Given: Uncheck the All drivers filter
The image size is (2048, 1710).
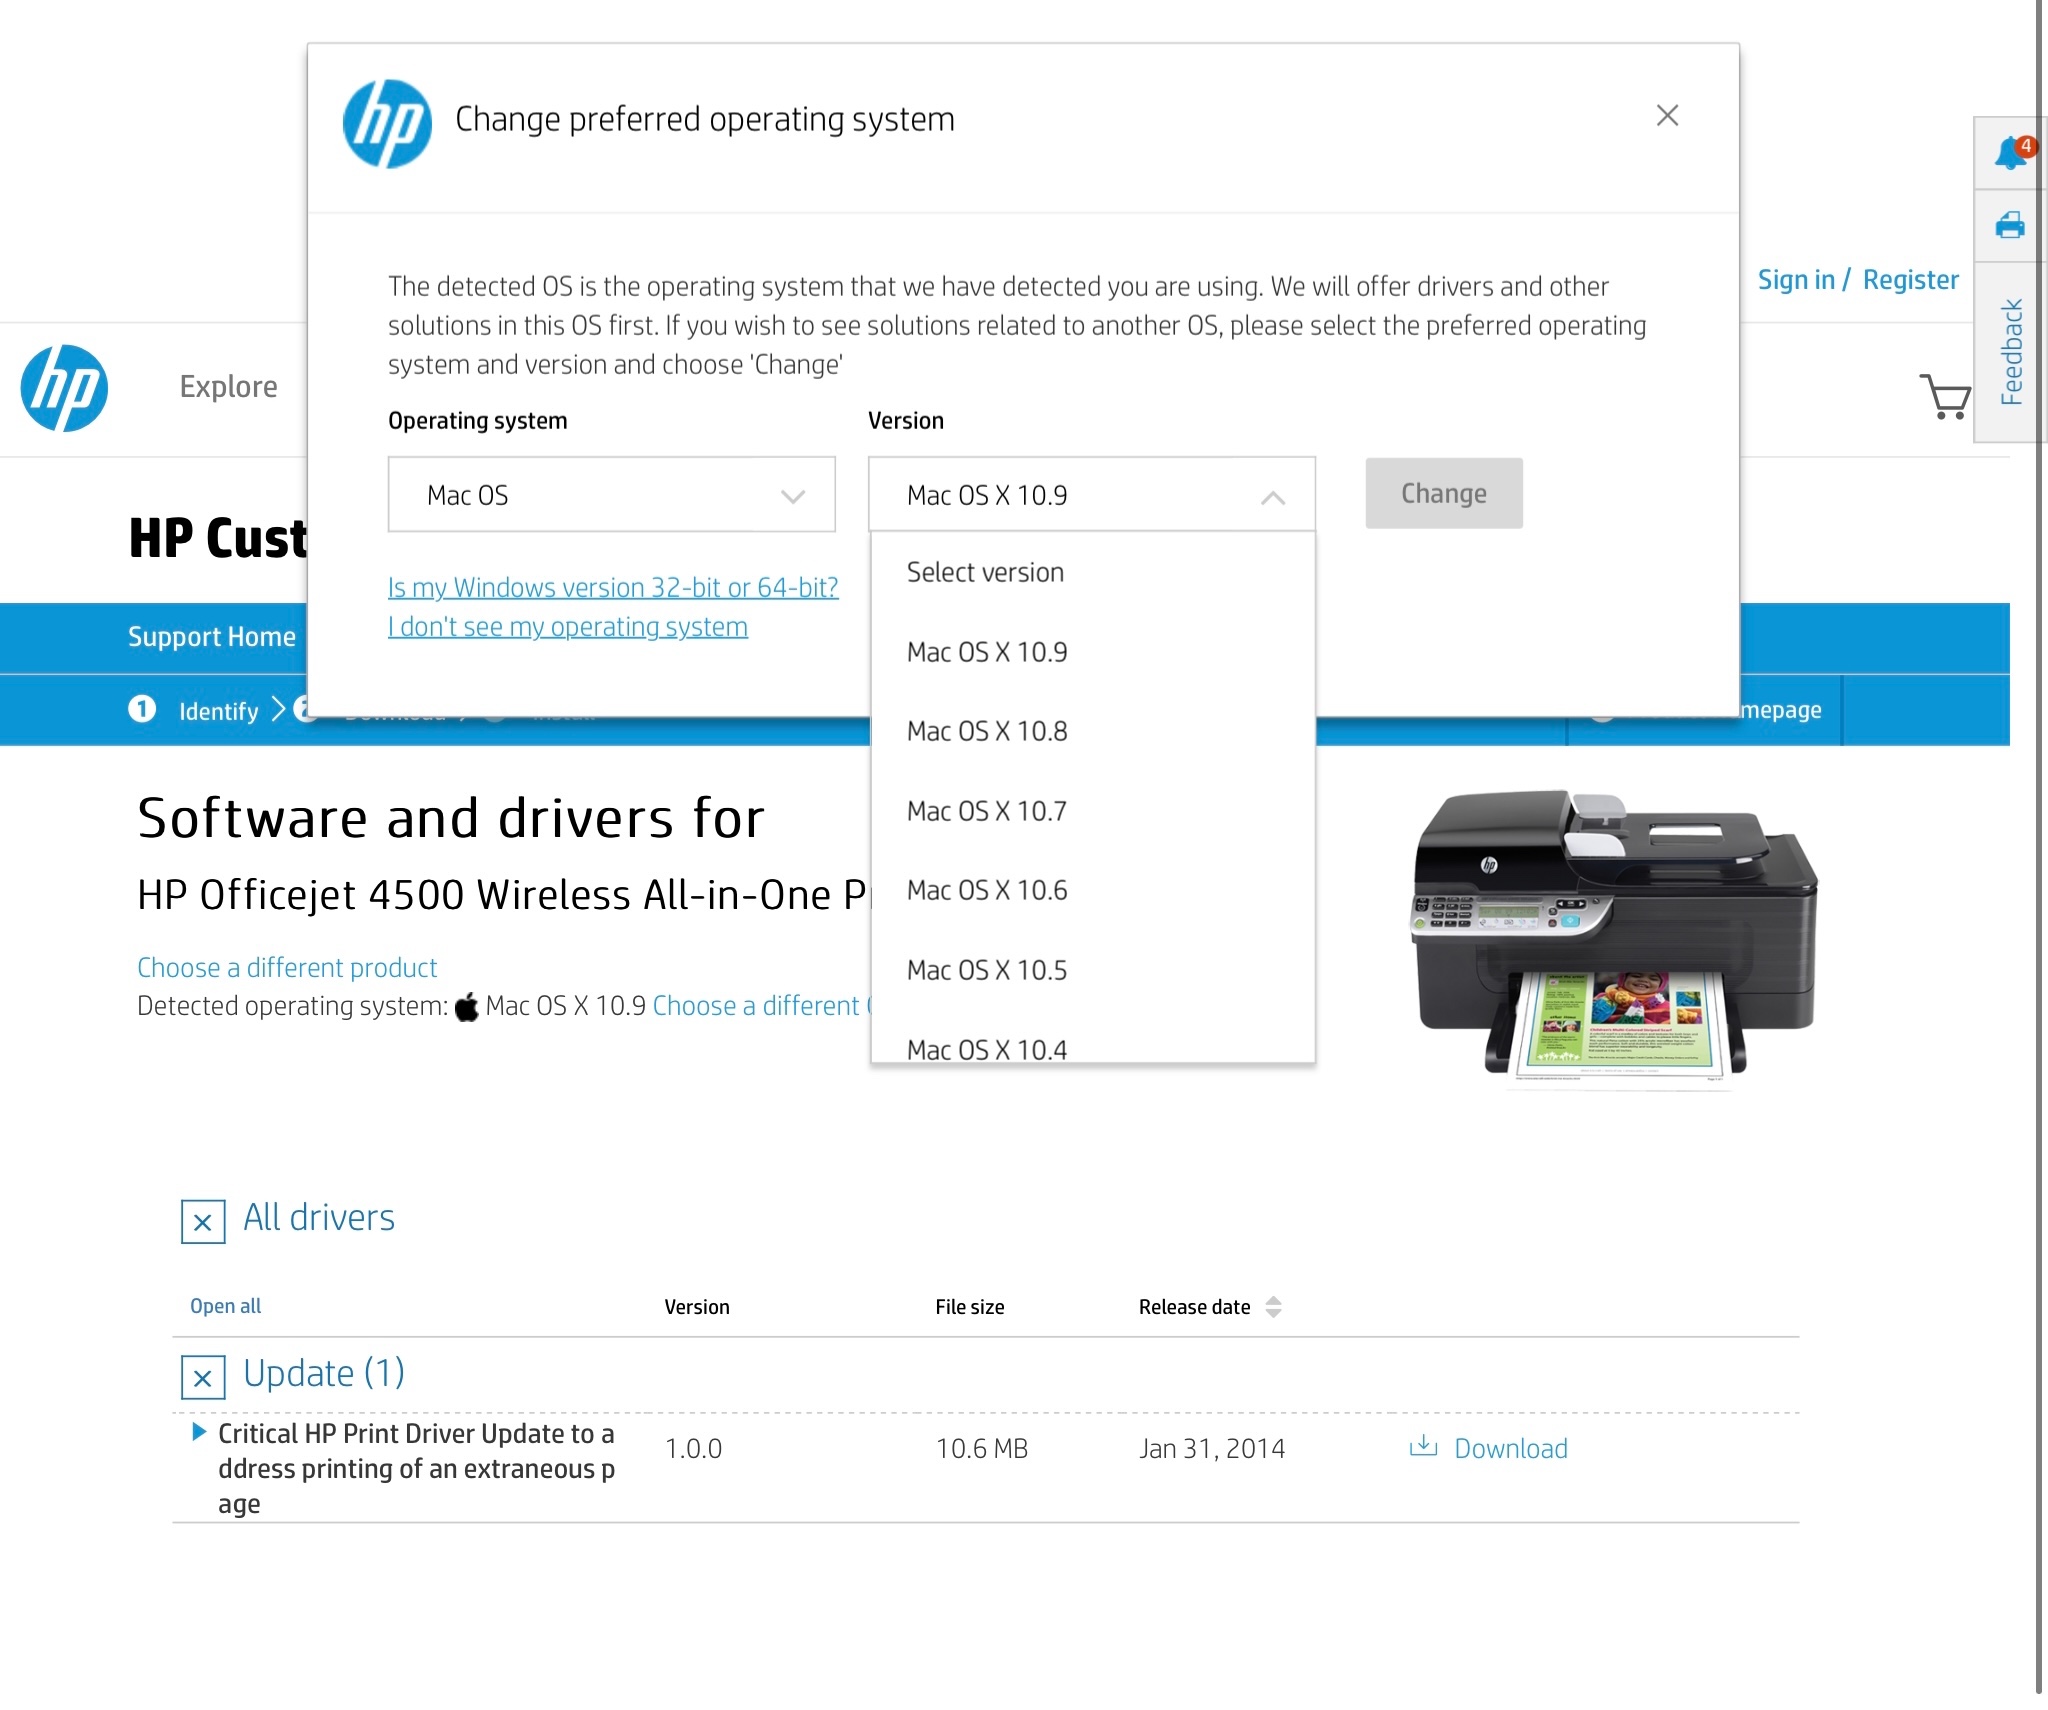Looking at the screenshot, I should [202, 1221].
